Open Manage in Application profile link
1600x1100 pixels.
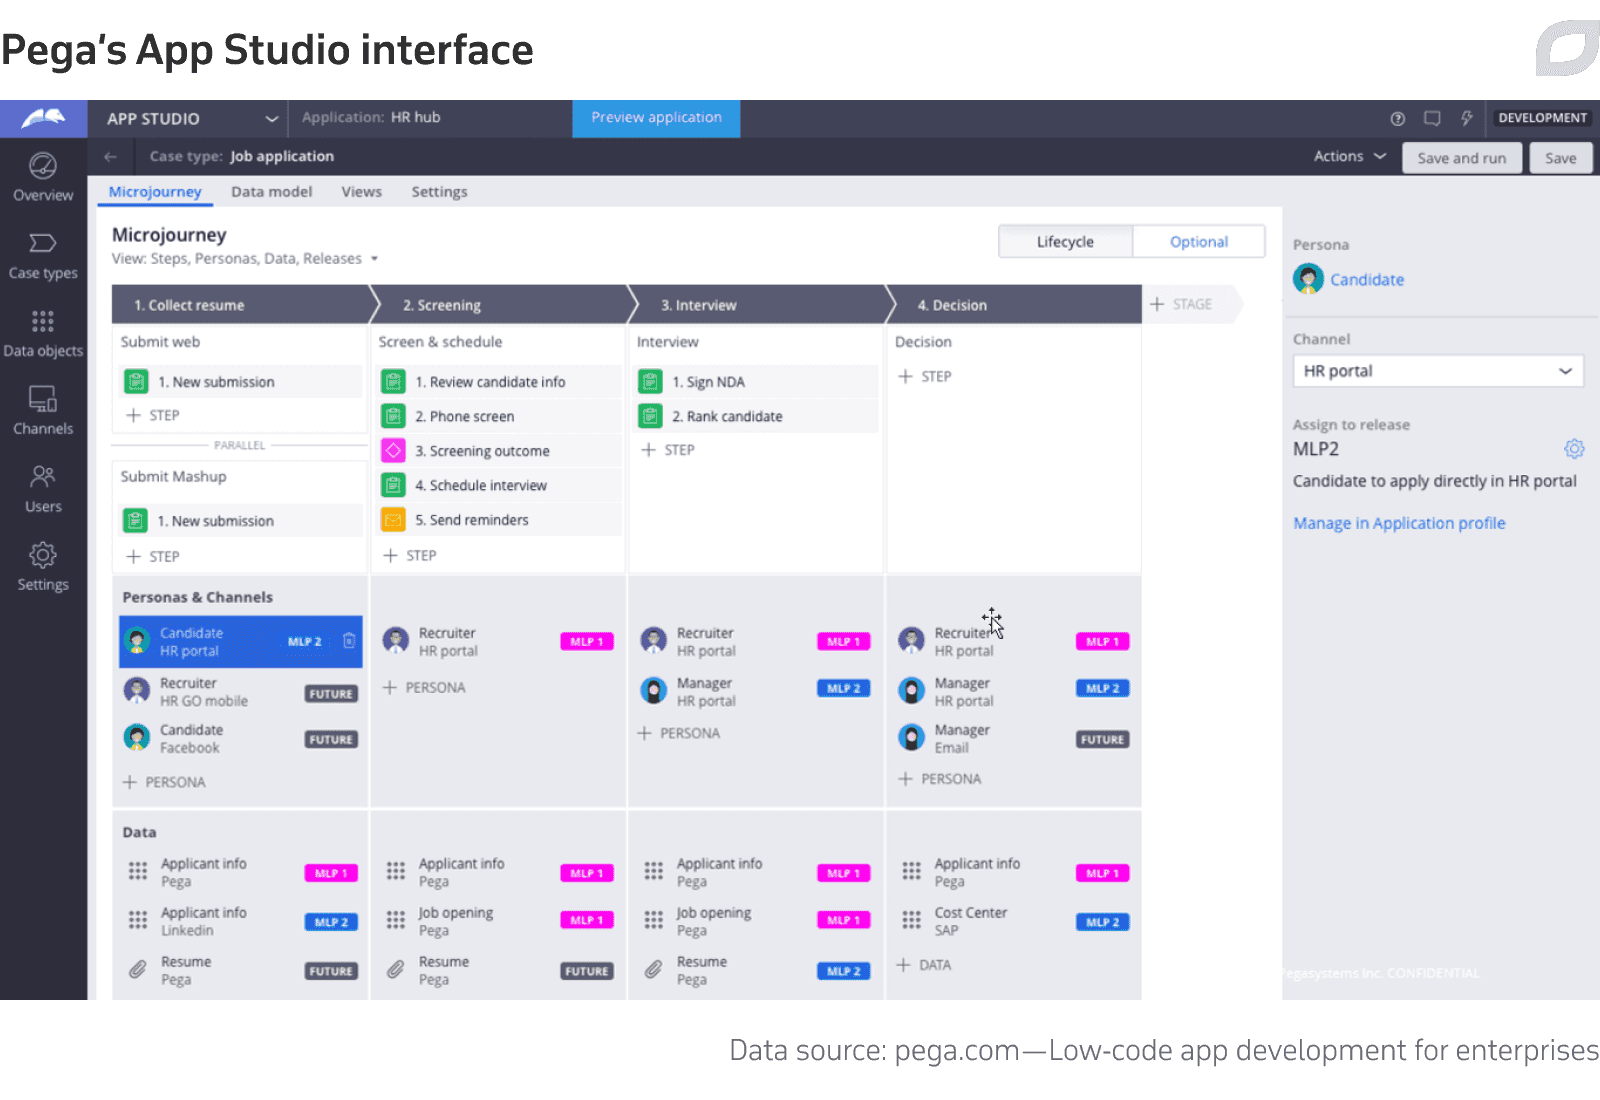pos(1399,523)
